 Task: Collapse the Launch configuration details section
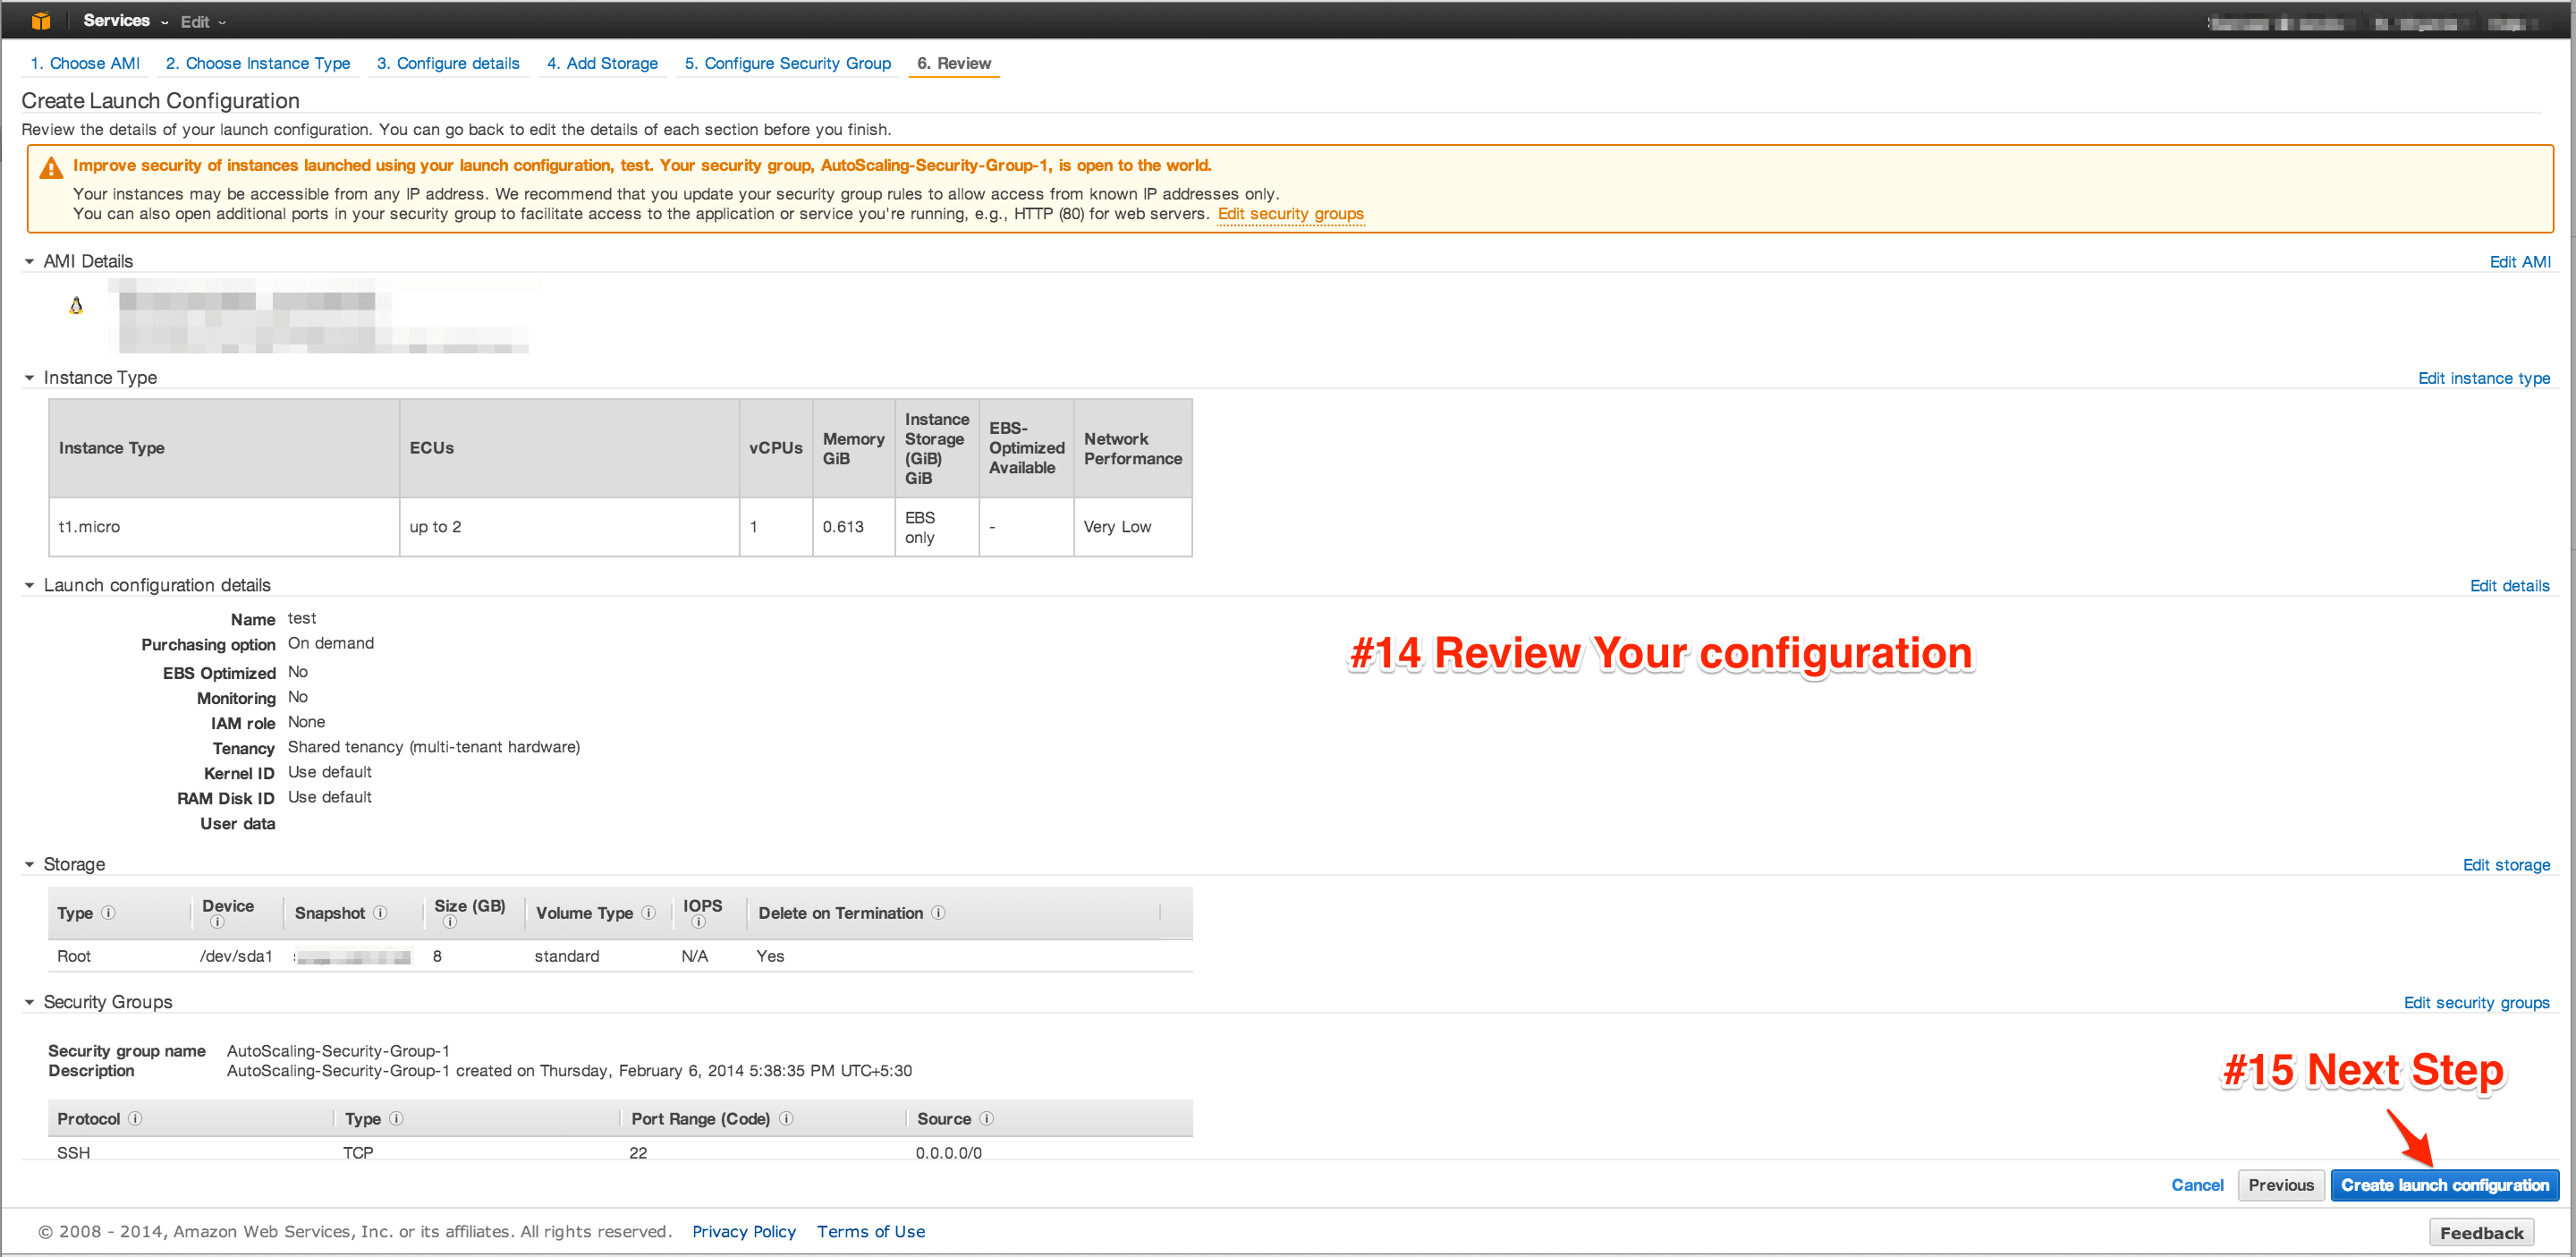pyautogui.click(x=29, y=586)
